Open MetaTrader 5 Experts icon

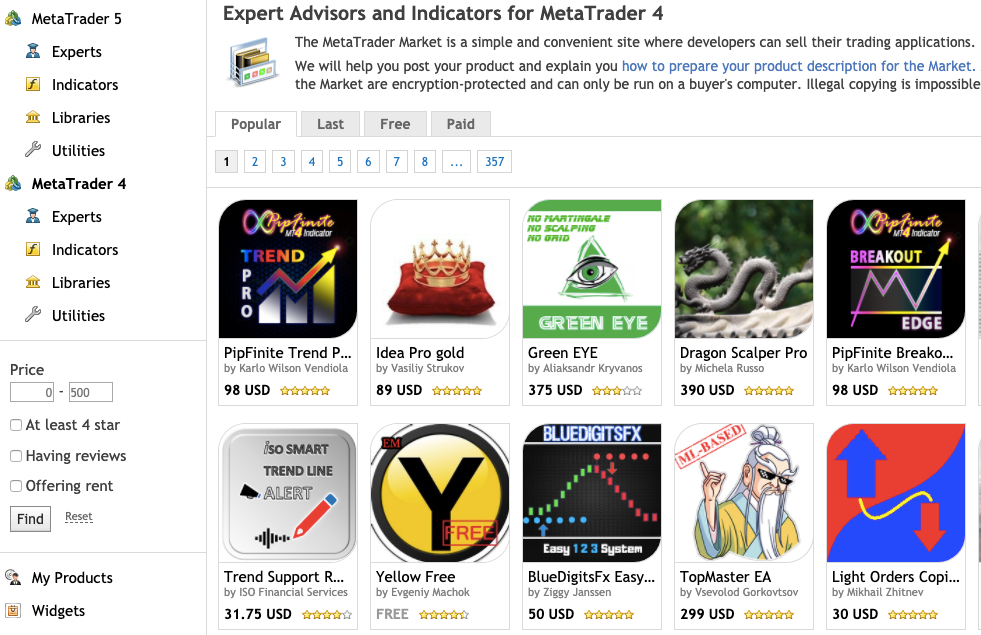tap(33, 51)
